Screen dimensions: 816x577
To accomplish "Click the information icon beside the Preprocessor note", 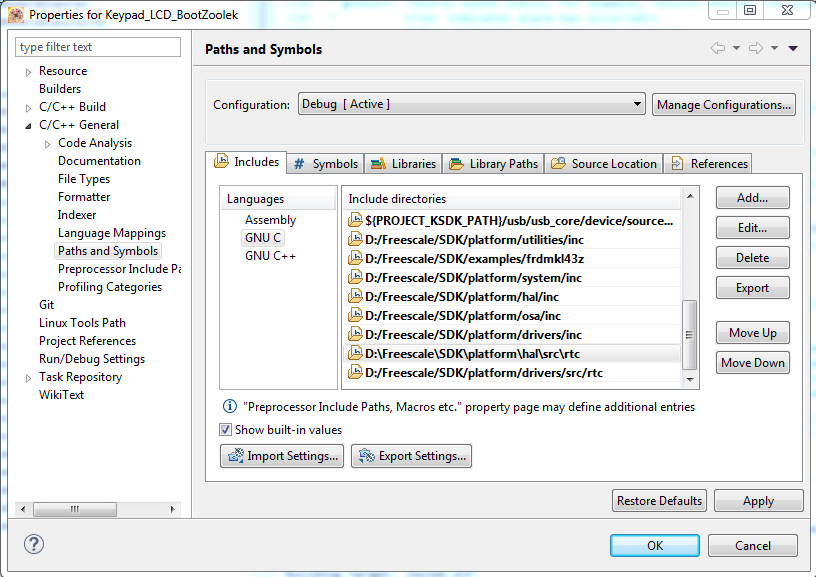I will click(230, 406).
